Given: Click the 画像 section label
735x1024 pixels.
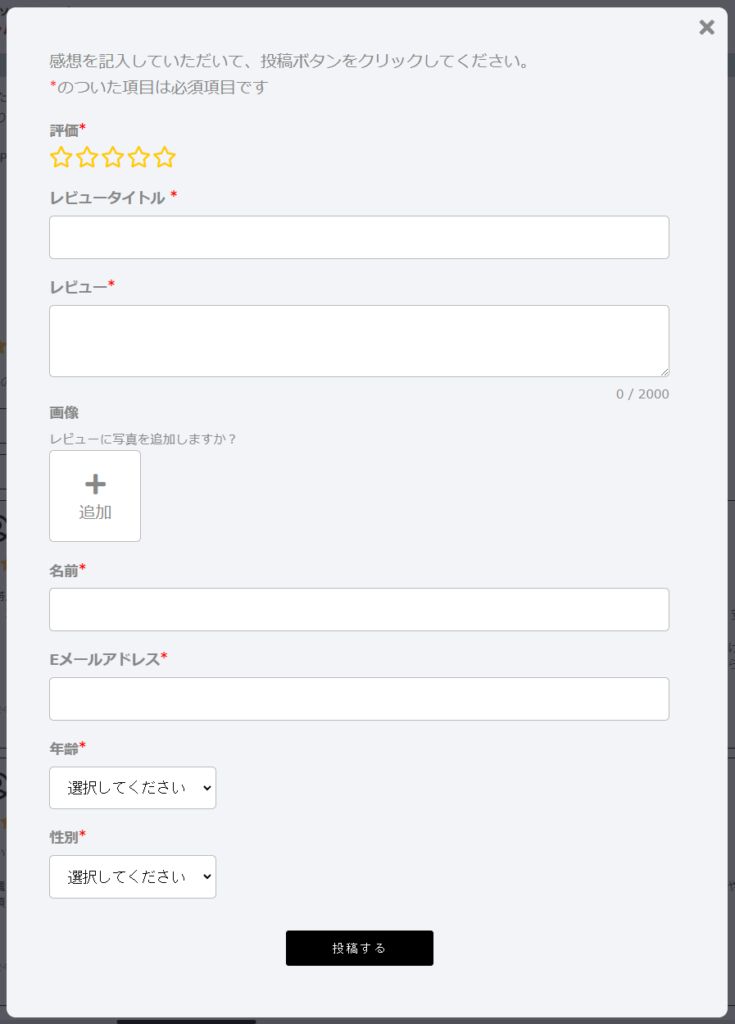Looking at the screenshot, I should pyautogui.click(x=64, y=413).
